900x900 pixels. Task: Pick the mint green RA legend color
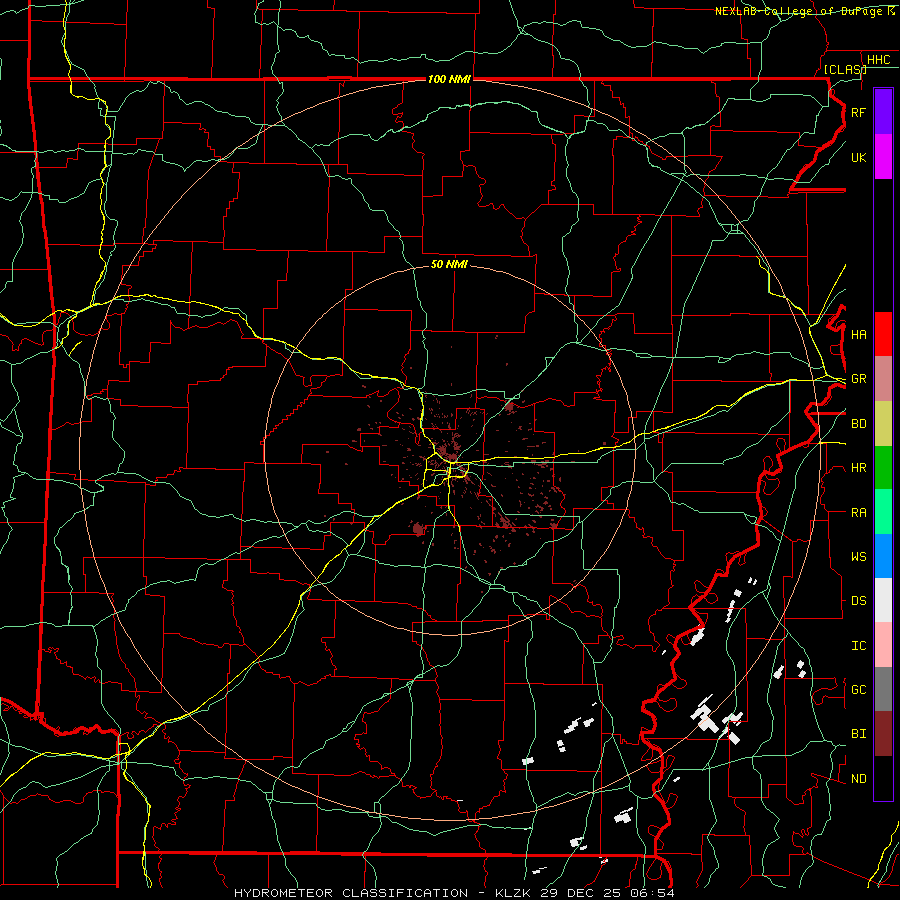883,512
